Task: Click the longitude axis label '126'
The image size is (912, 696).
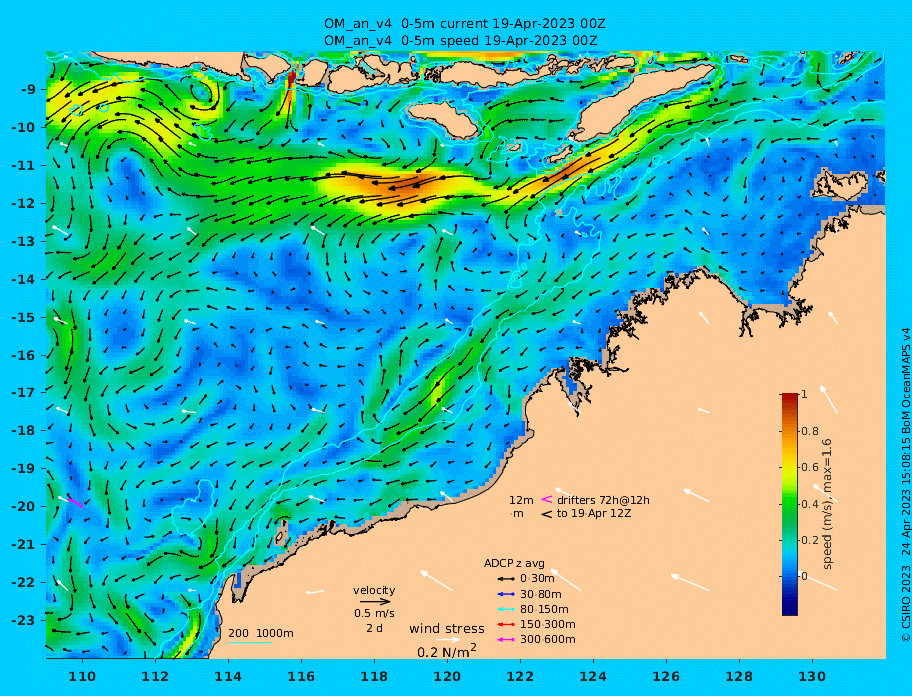Action: click(666, 676)
